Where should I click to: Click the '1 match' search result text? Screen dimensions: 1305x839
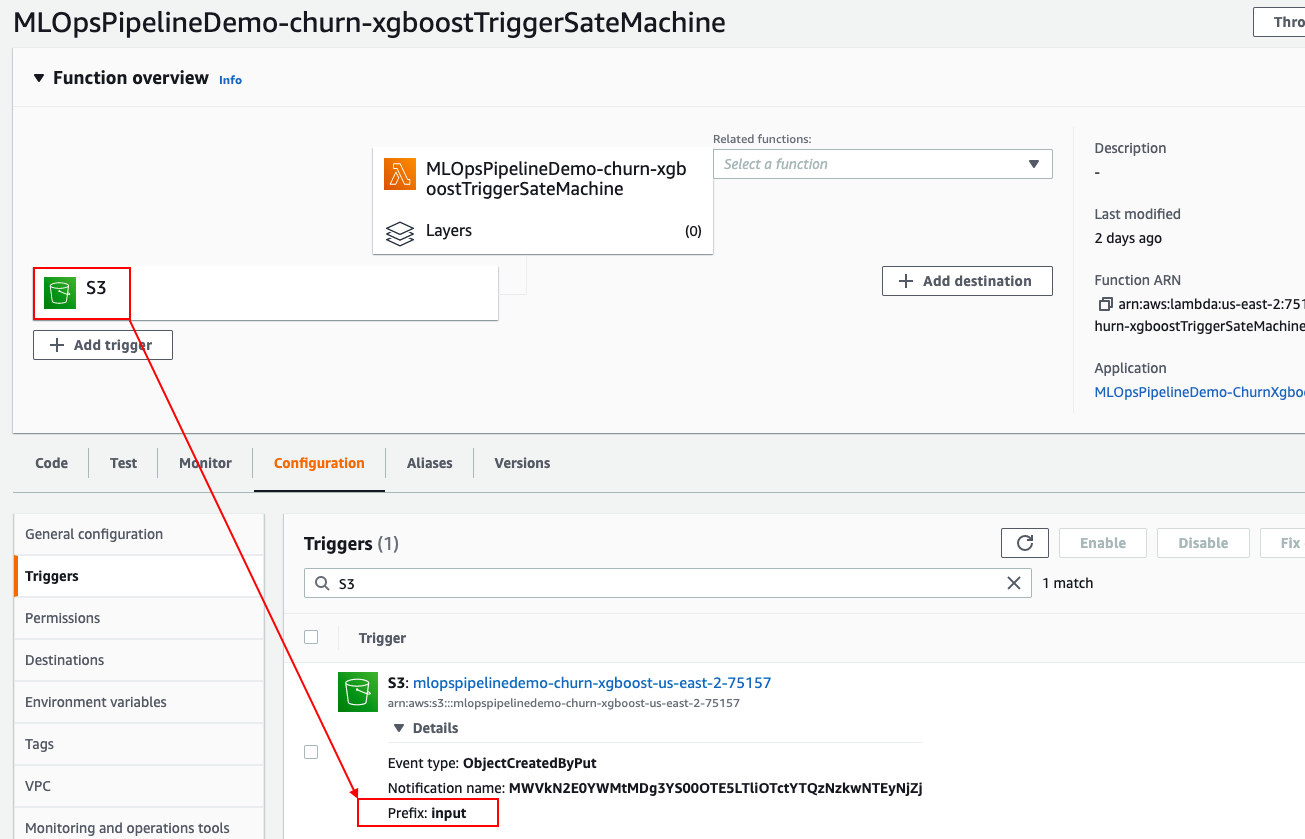[1068, 583]
